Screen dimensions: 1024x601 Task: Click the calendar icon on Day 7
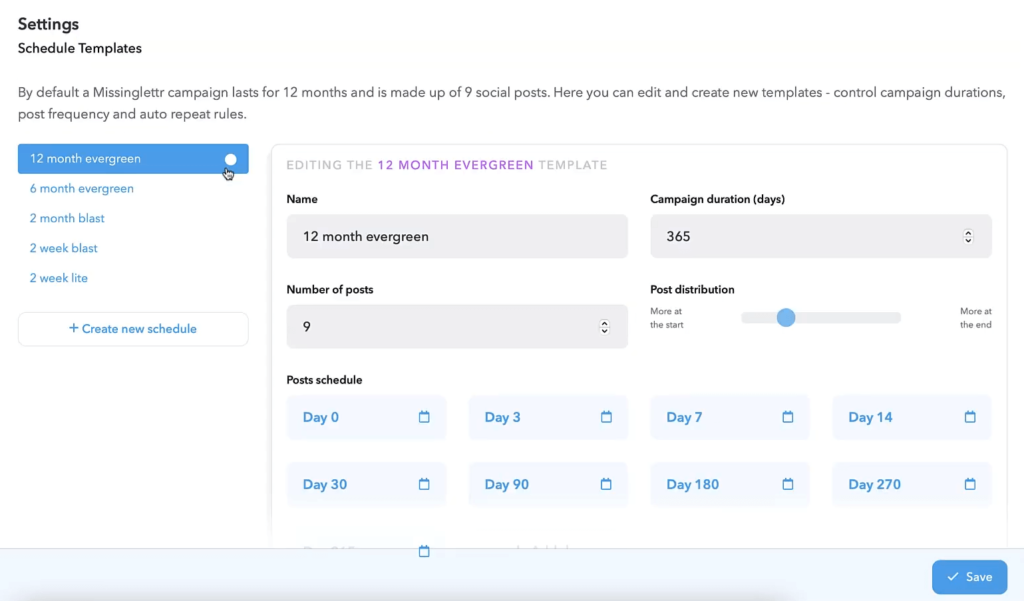tap(788, 417)
